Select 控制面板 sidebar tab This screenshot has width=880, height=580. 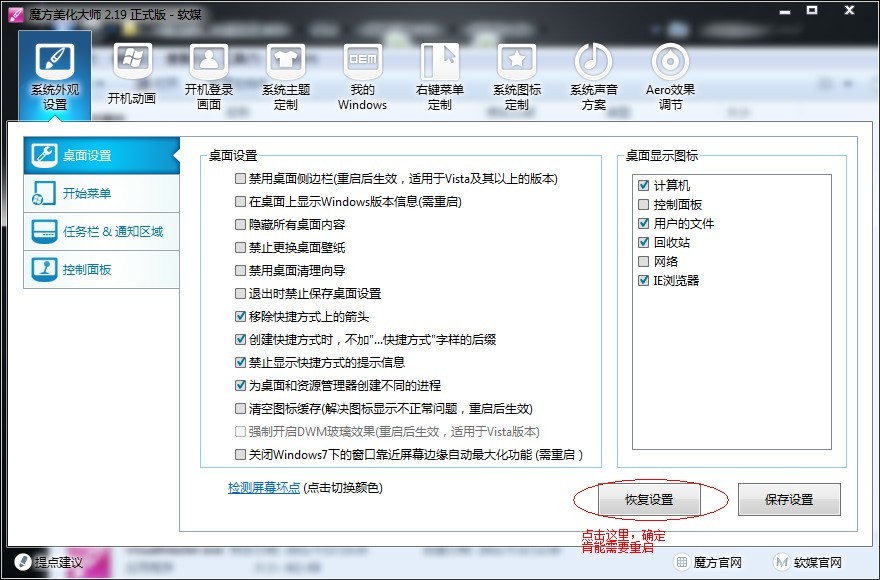102,270
